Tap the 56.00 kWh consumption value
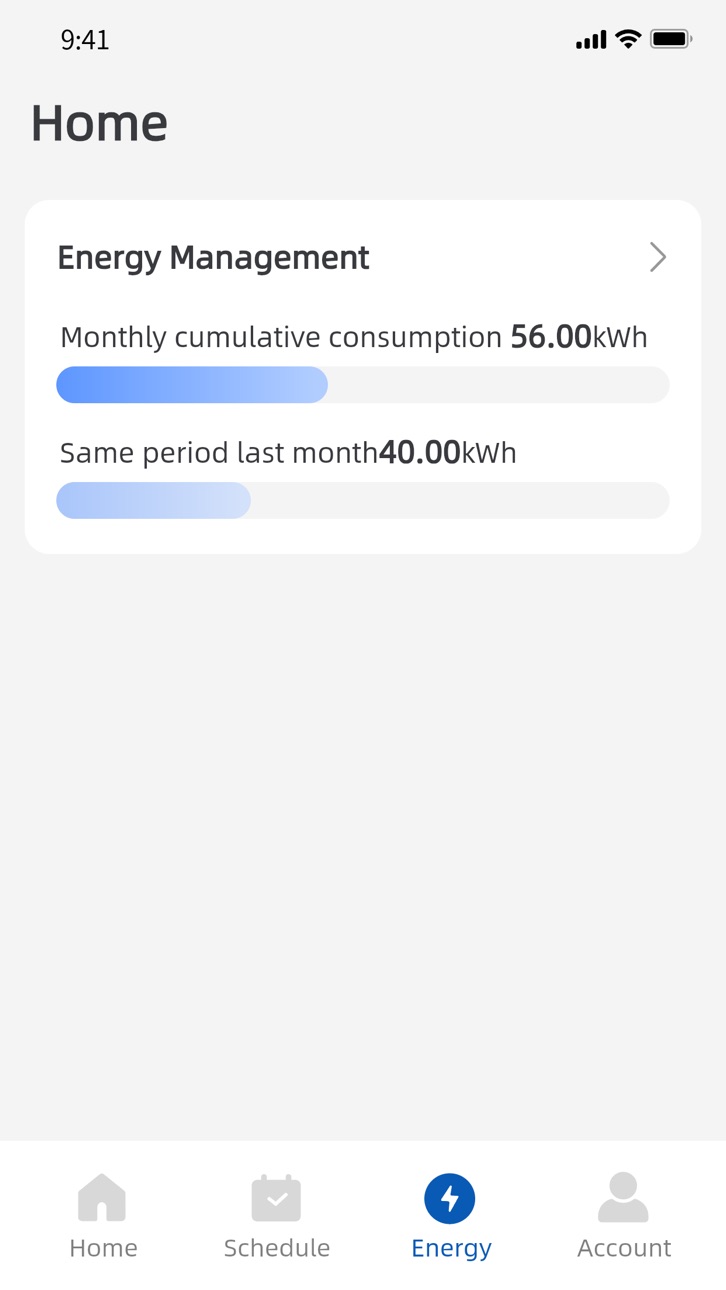726x1290 pixels. 579,337
